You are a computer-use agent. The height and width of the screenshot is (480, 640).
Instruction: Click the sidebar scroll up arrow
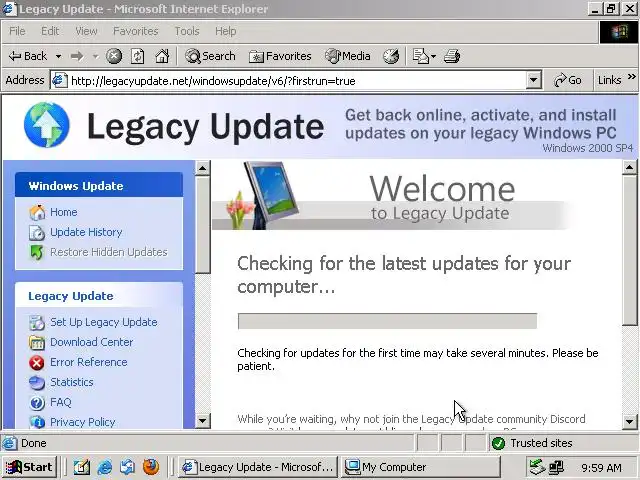pos(203,168)
